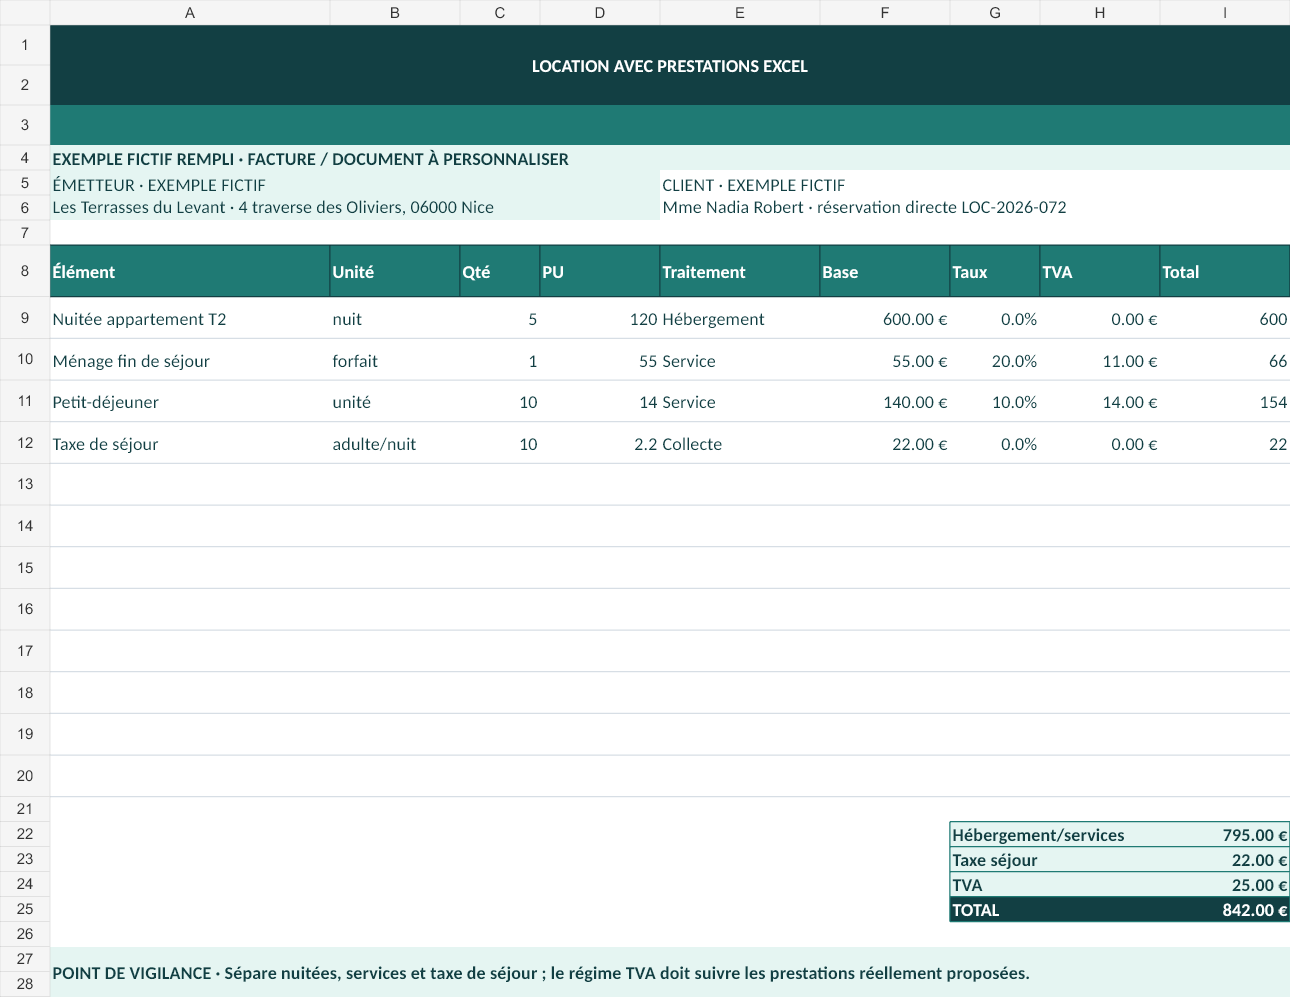Select column A header

pos(190,12)
